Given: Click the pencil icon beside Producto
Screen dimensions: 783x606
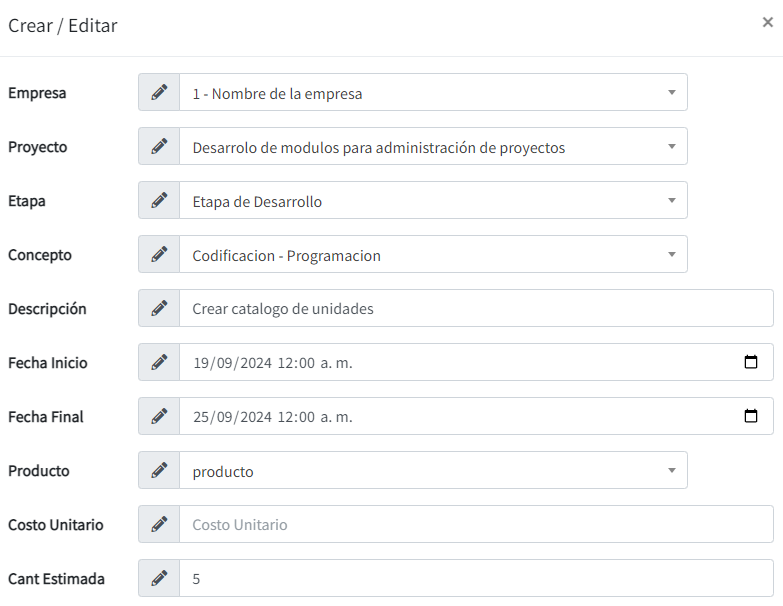Looking at the screenshot, I should click(159, 471).
